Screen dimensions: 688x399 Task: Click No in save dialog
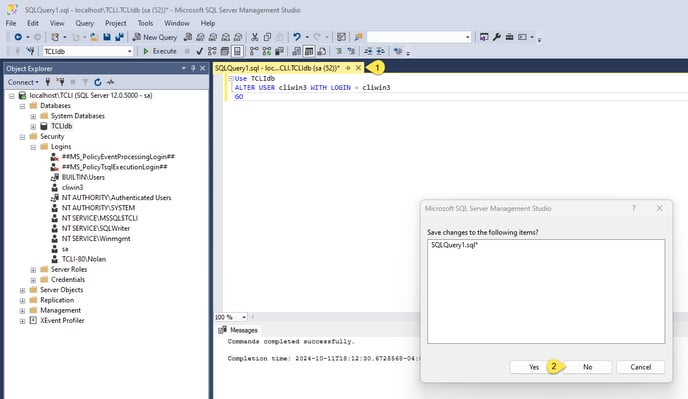pos(588,367)
